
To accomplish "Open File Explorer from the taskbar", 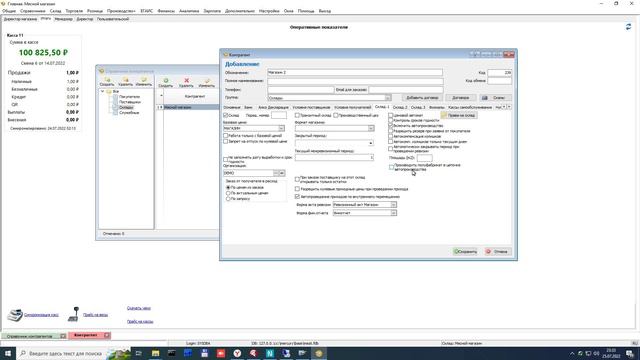I will pos(156,353).
